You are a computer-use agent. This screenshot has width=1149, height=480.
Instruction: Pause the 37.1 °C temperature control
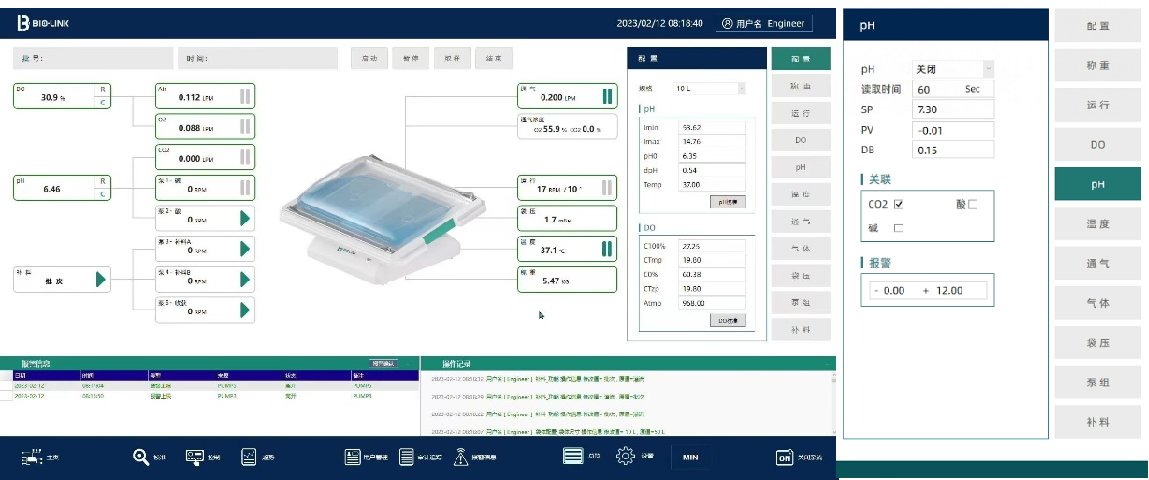click(x=606, y=249)
